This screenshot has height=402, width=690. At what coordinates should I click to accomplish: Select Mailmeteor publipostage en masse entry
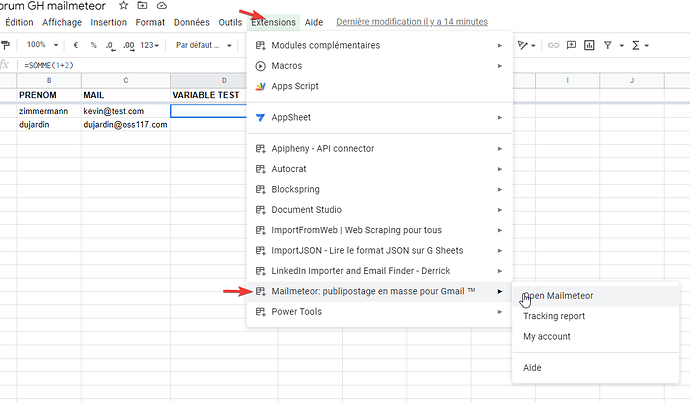(x=379, y=291)
